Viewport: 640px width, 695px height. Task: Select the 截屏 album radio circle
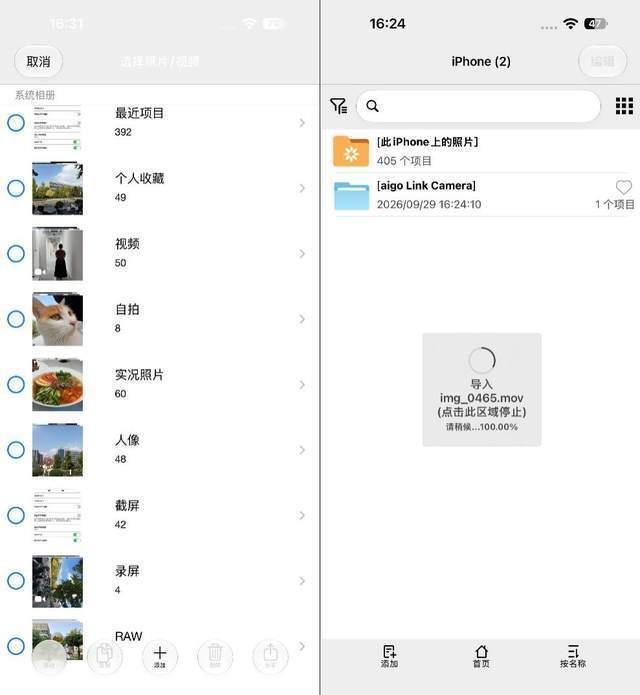point(16,515)
